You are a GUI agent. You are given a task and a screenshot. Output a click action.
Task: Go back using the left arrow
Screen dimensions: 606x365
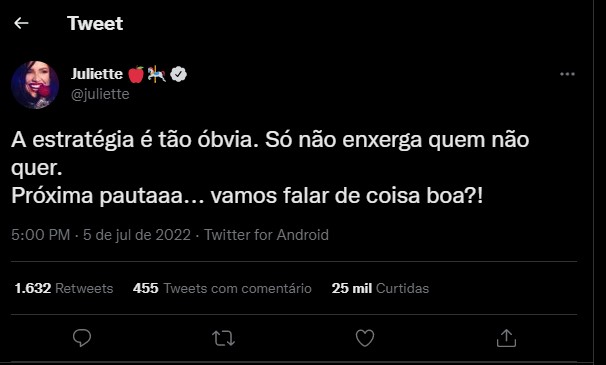(21, 23)
